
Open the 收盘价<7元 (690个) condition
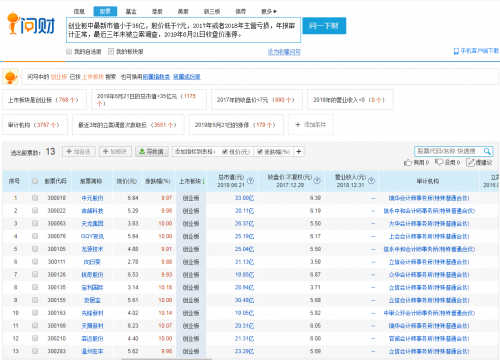click(x=257, y=100)
